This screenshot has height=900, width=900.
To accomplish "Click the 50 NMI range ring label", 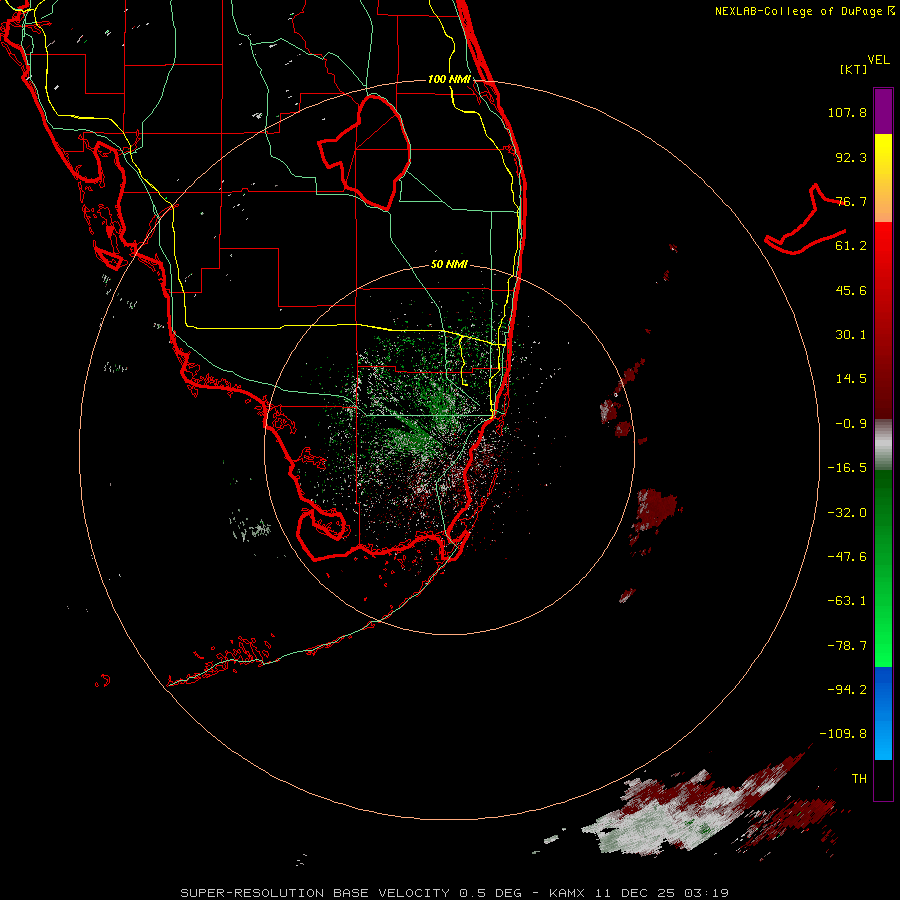I will (449, 265).
